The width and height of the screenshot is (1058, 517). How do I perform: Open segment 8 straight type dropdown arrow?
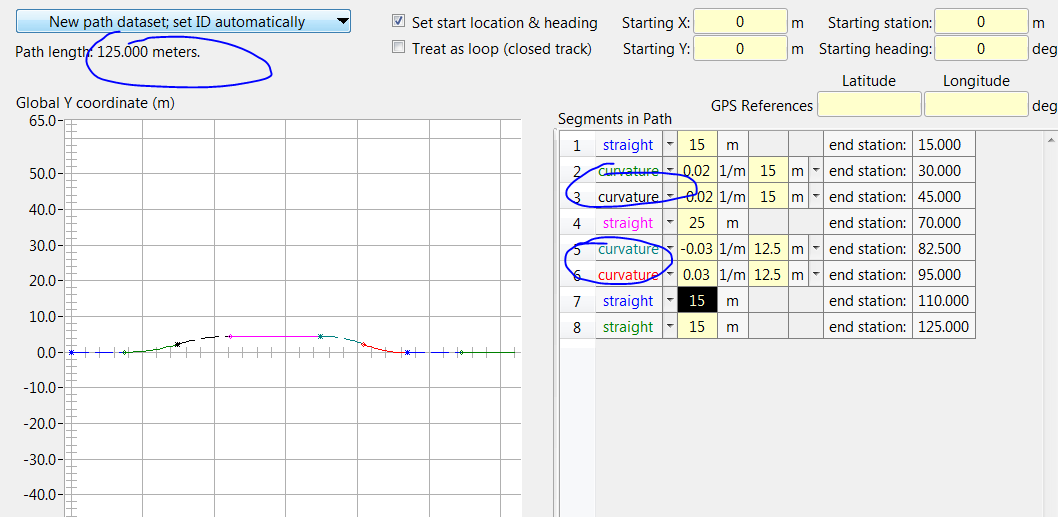click(x=669, y=327)
